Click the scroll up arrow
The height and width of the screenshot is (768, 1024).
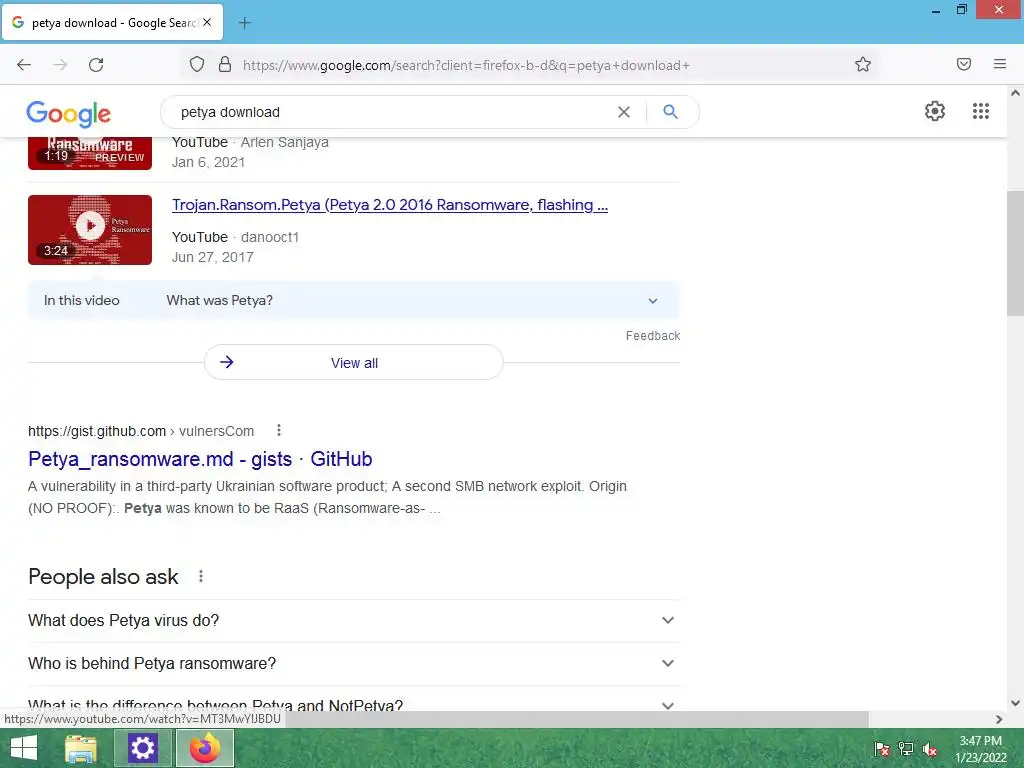click(1015, 93)
